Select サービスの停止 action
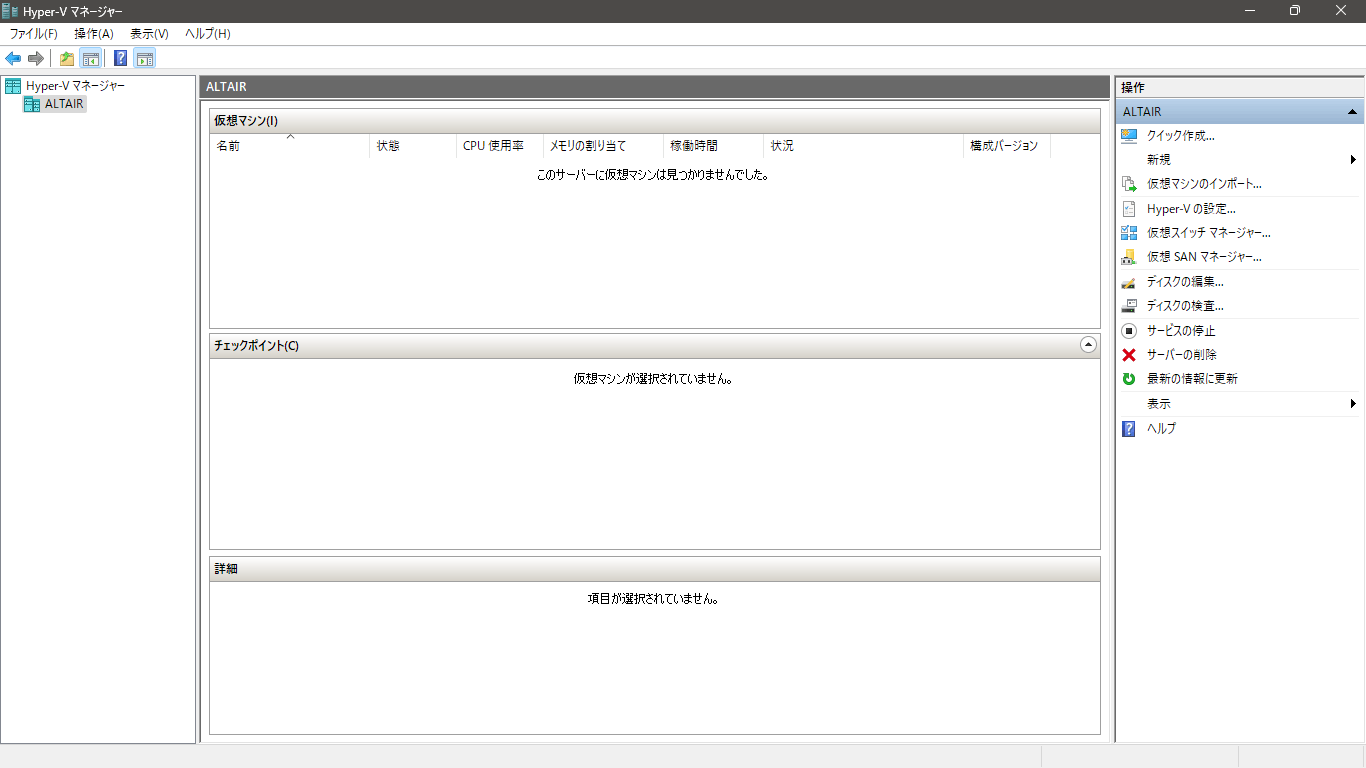This screenshot has height=768, width=1366. click(x=1181, y=331)
